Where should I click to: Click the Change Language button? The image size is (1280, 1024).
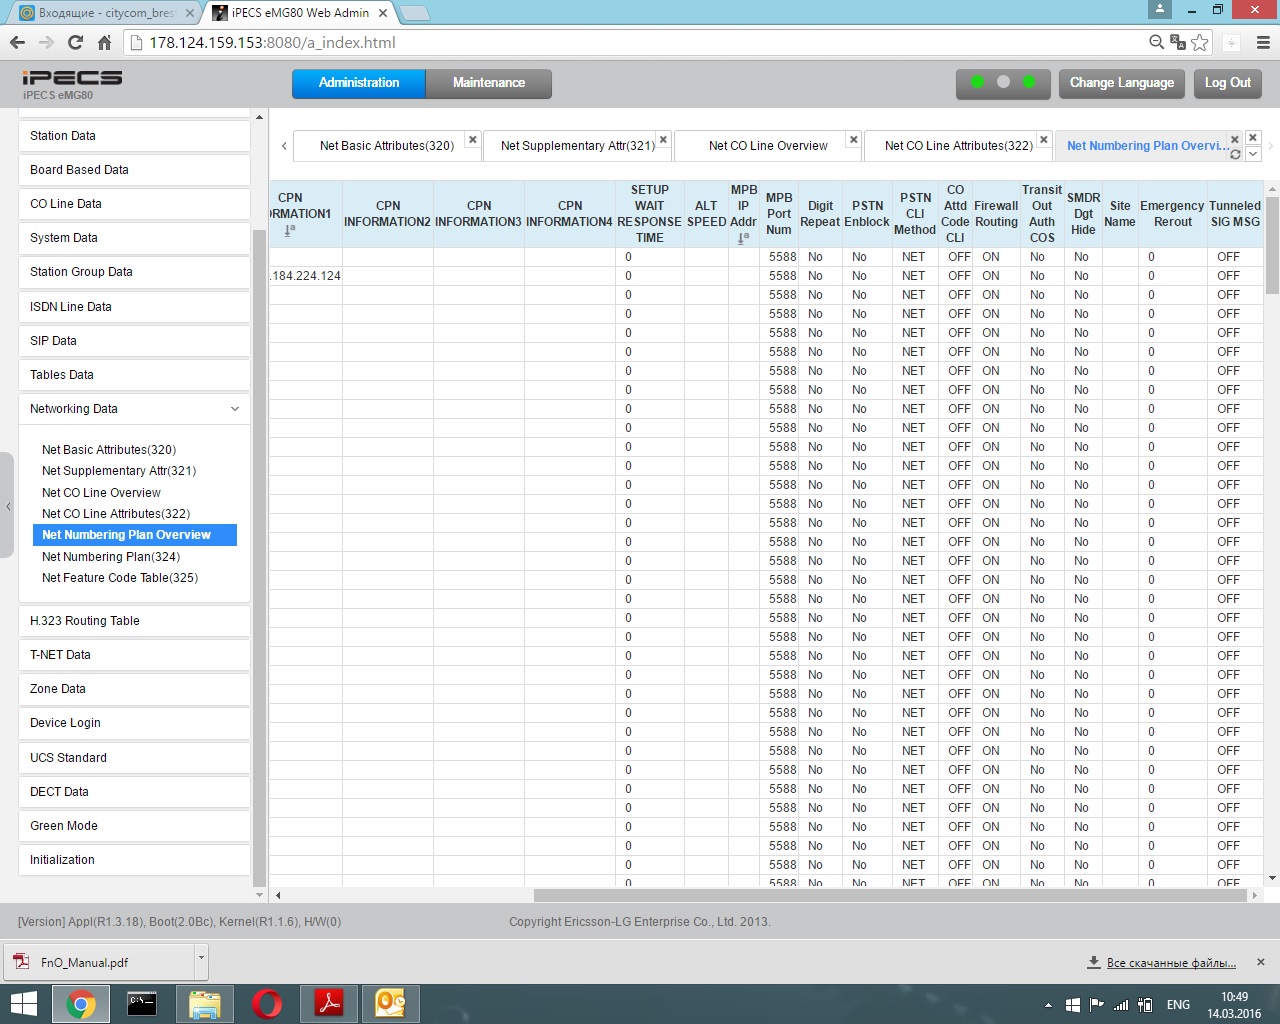click(1121, 83)
